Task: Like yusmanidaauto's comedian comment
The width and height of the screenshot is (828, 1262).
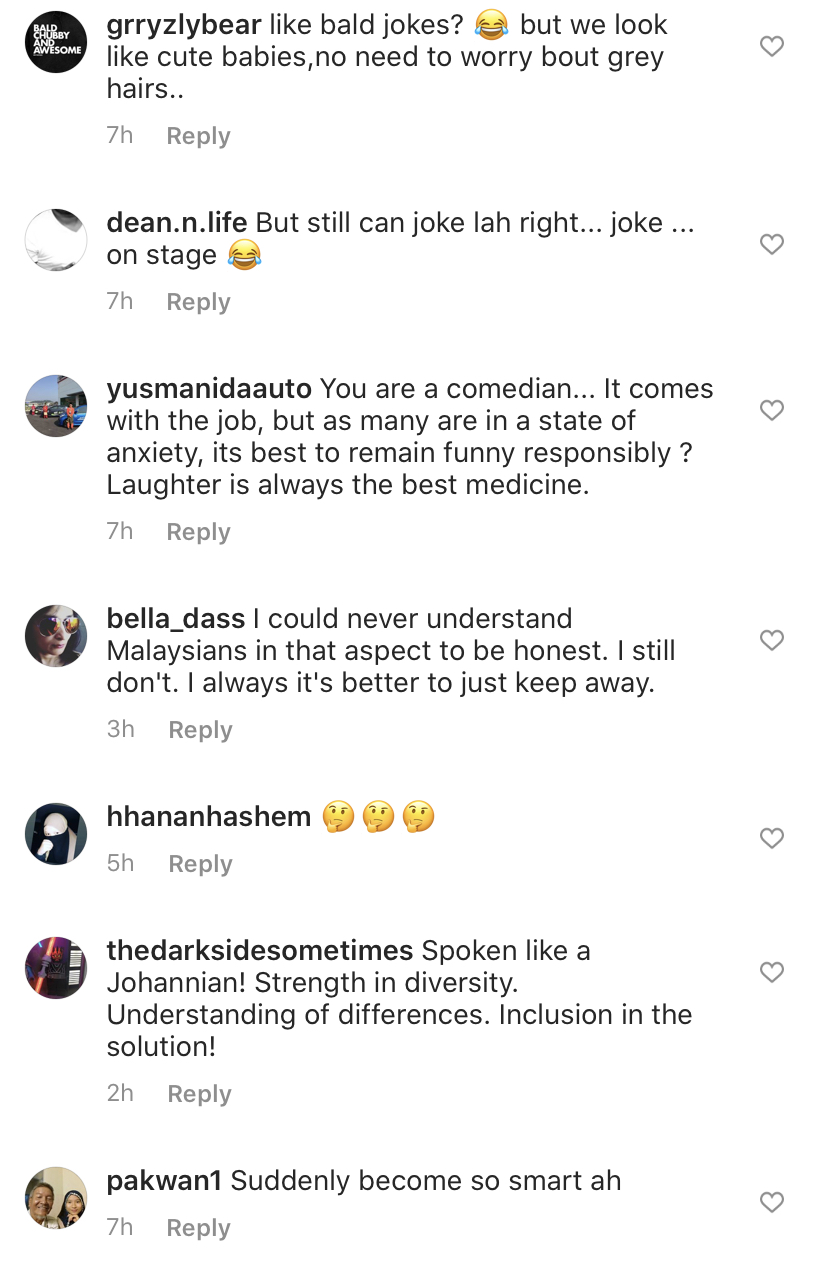Action: [772, 410]
